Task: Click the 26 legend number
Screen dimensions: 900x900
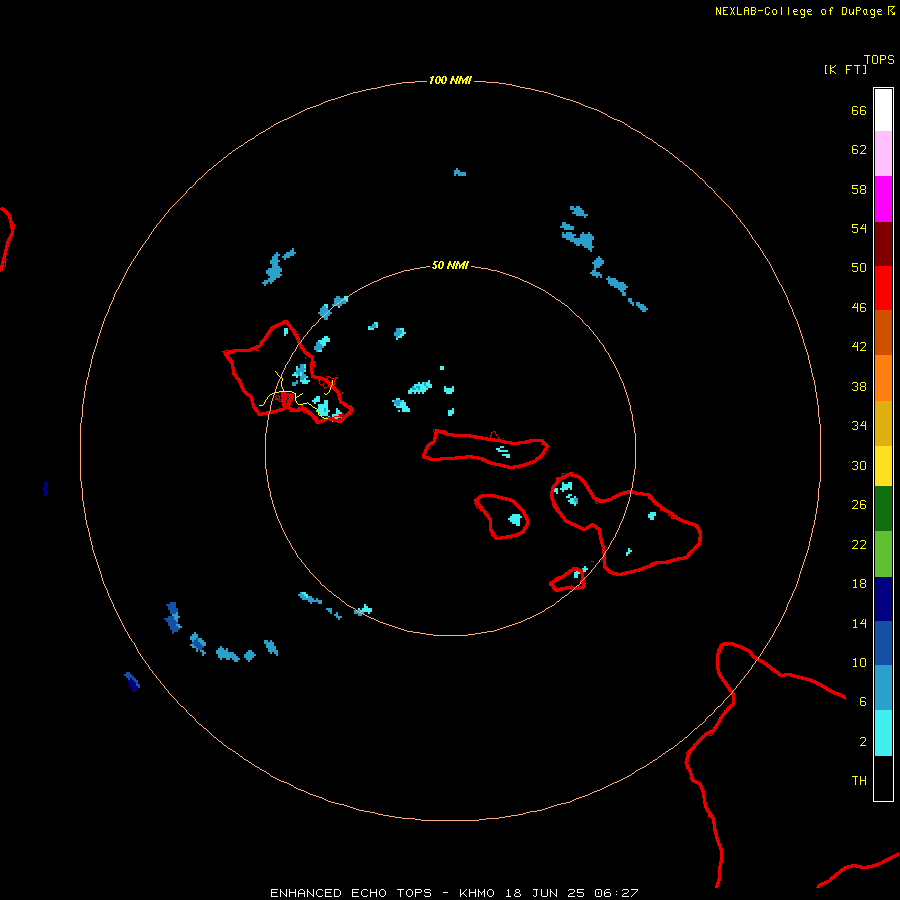Action: pos(859,505)
